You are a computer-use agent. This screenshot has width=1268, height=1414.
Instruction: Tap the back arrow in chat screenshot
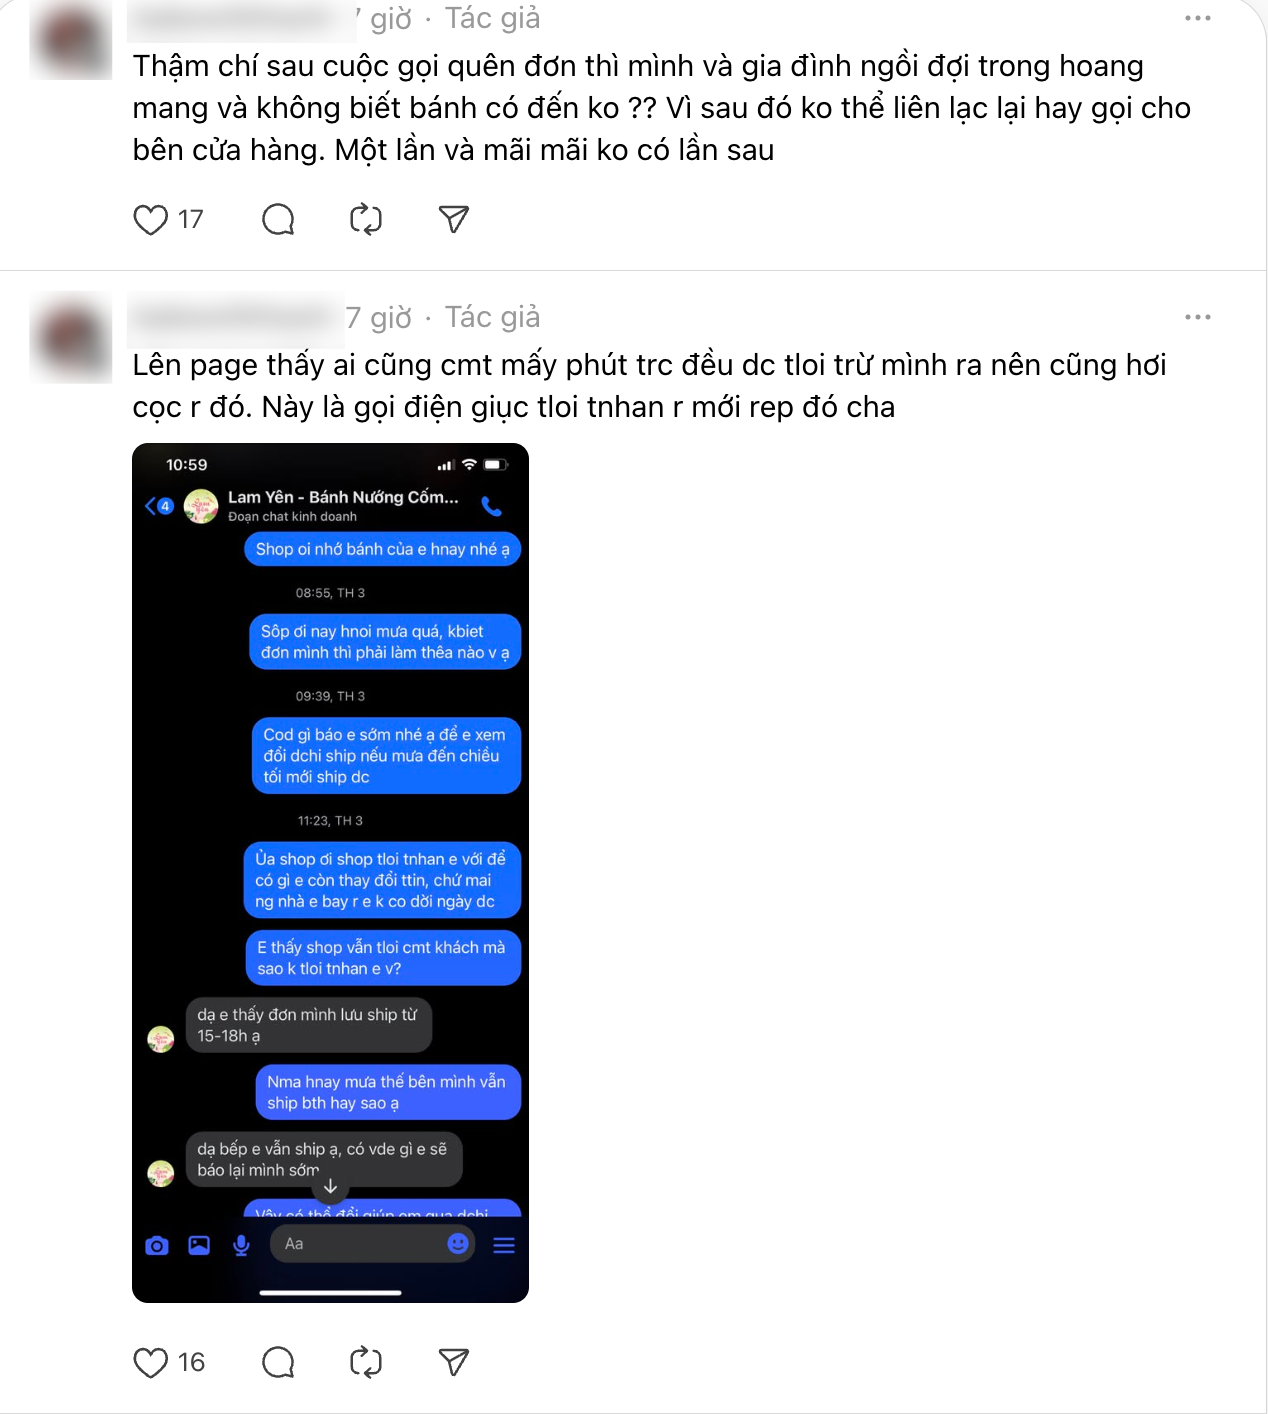tap(152, 506)
